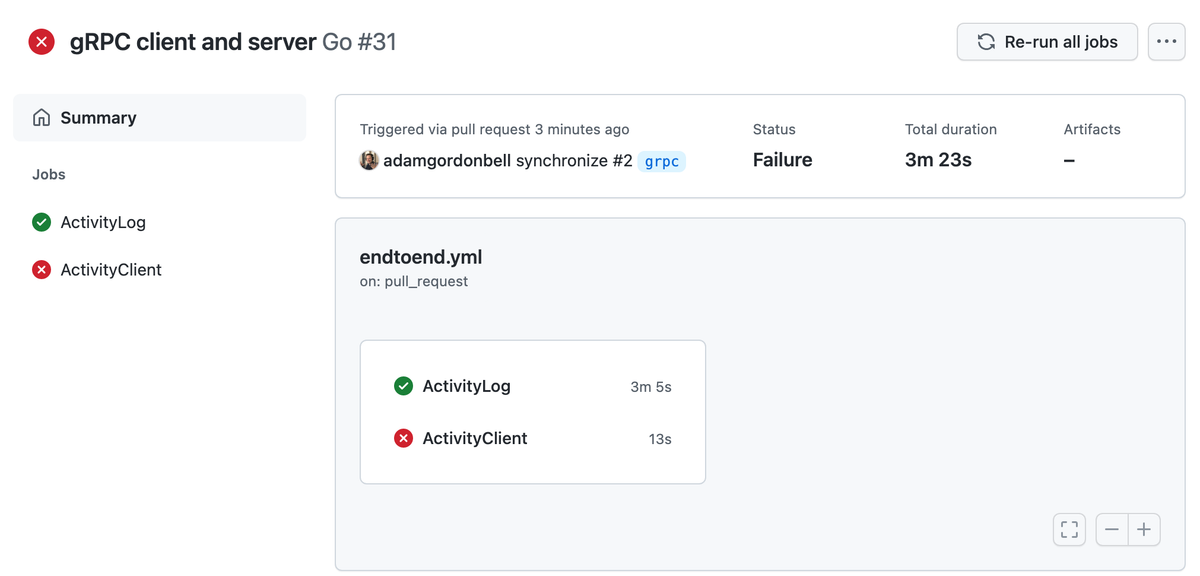The image size is (1200, 576).
Task: Expand the workflow graph to fullscreen
Action: tap(1068, 529)
